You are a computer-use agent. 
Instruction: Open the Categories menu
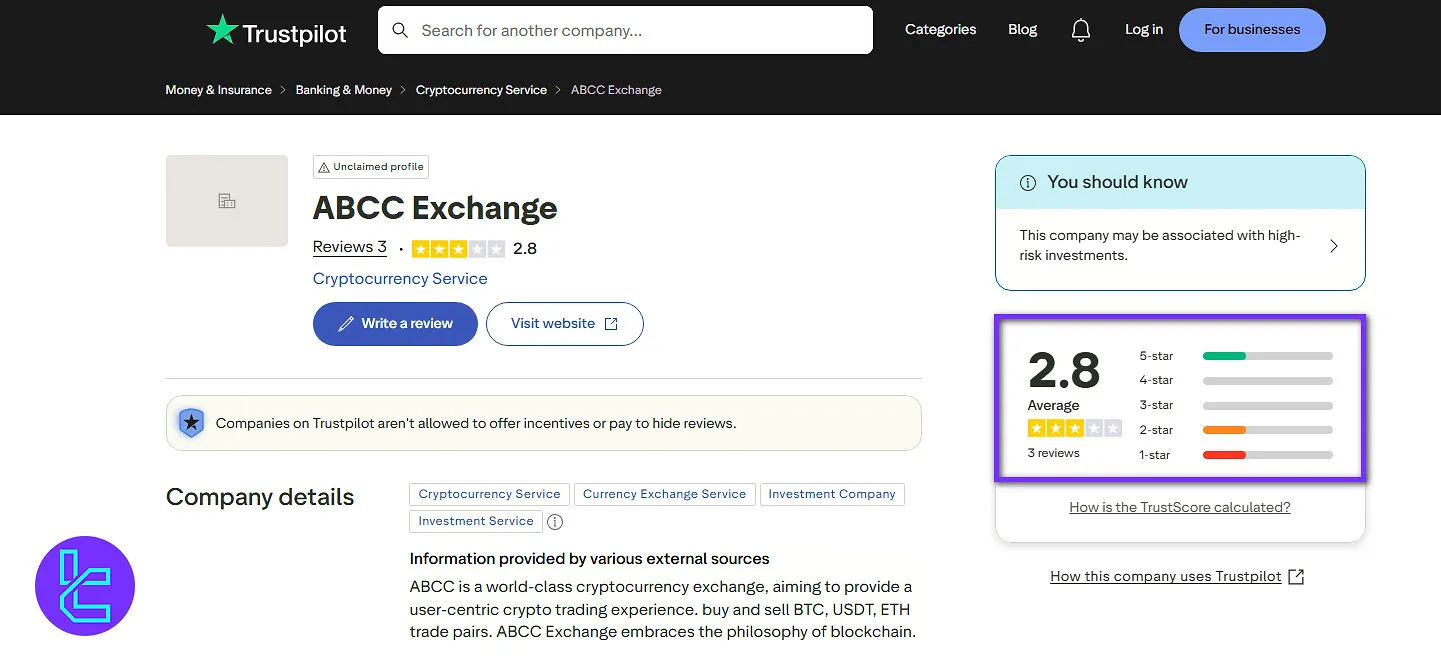coord(939,29)
